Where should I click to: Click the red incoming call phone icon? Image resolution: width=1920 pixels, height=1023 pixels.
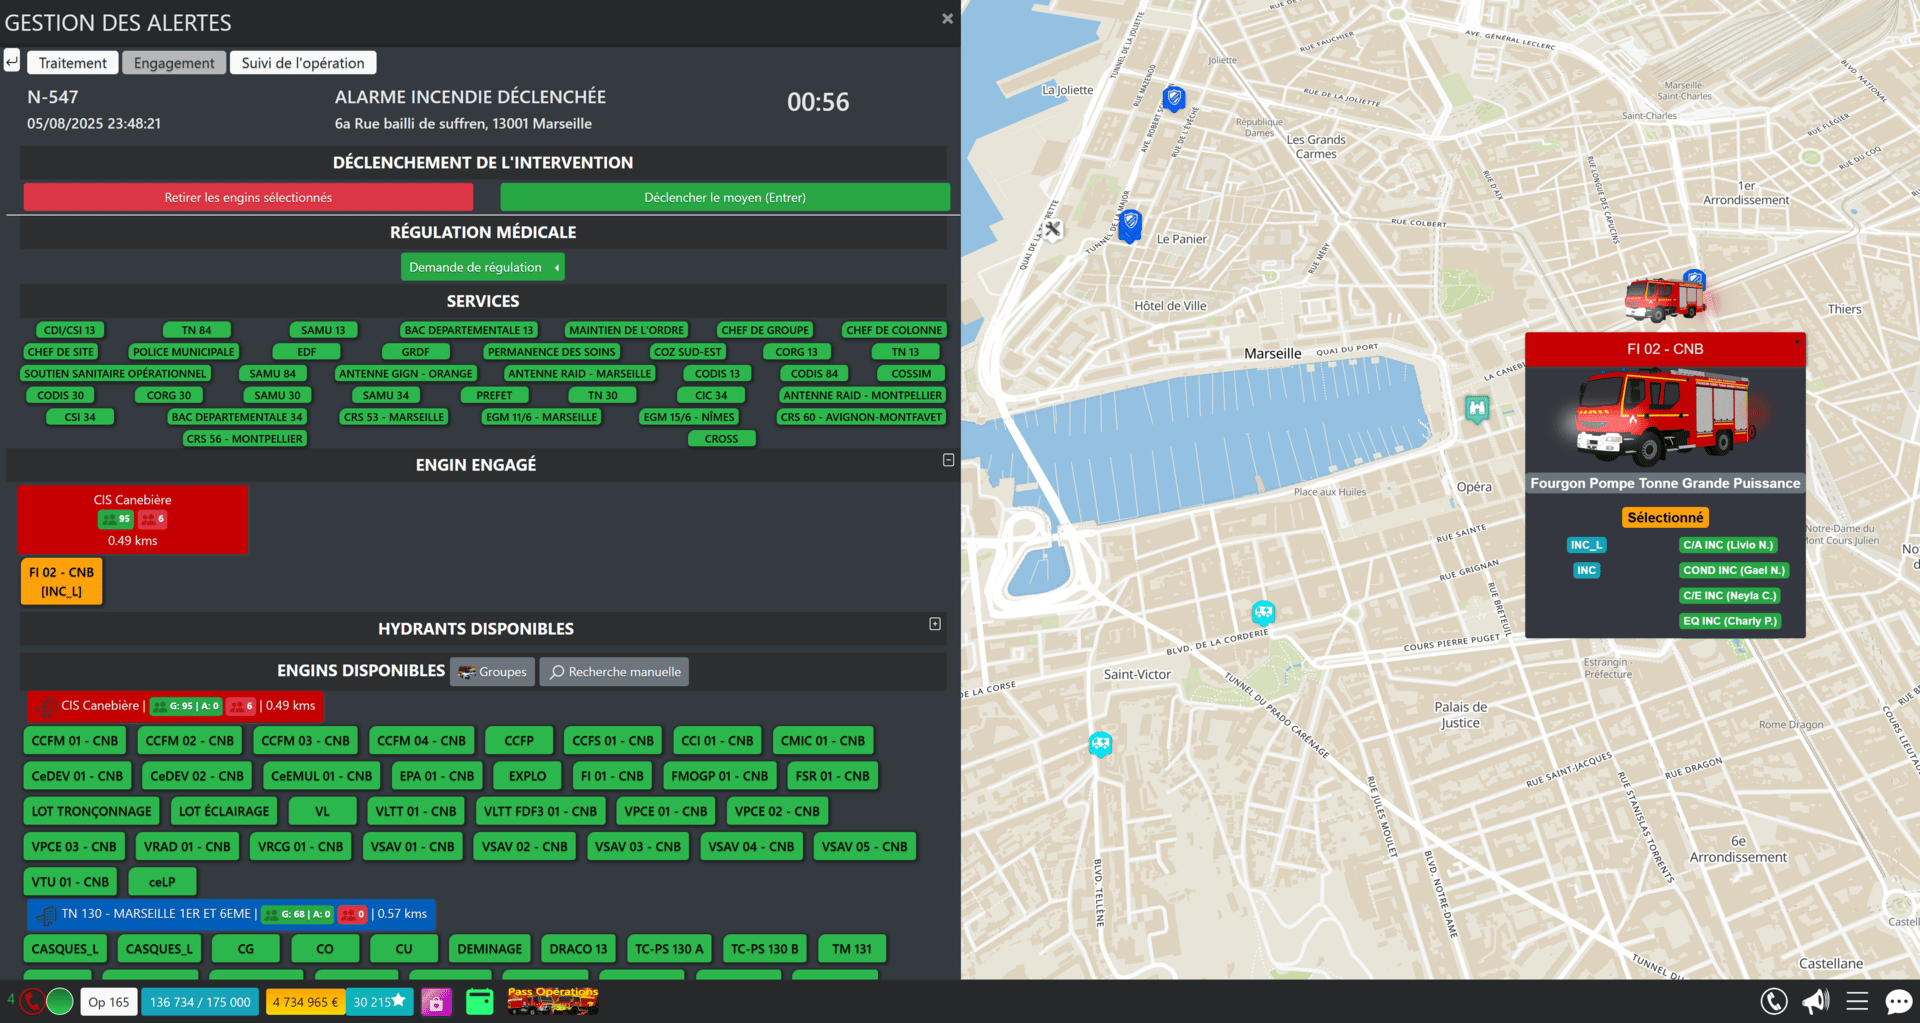[x=32, y=1001]
